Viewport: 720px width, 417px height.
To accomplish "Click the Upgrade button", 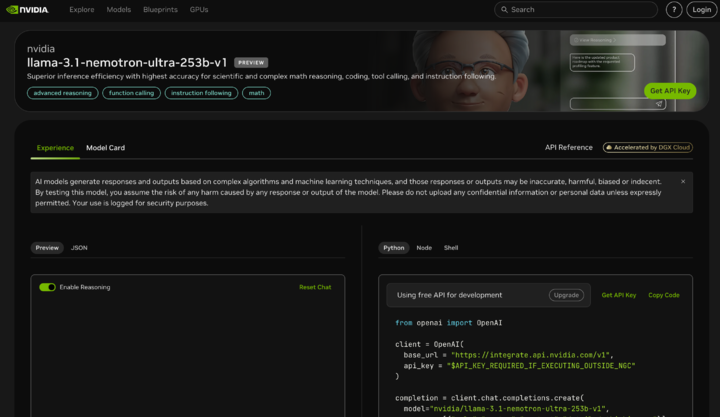I will 566,295.
